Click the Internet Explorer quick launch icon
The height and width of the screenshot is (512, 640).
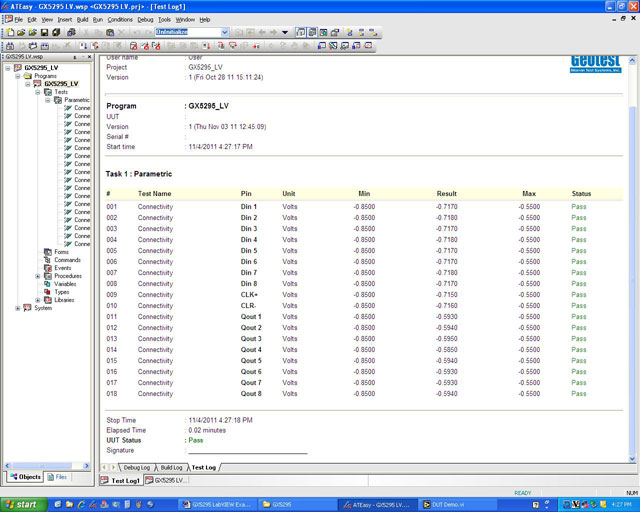click(x=82, y=505)
